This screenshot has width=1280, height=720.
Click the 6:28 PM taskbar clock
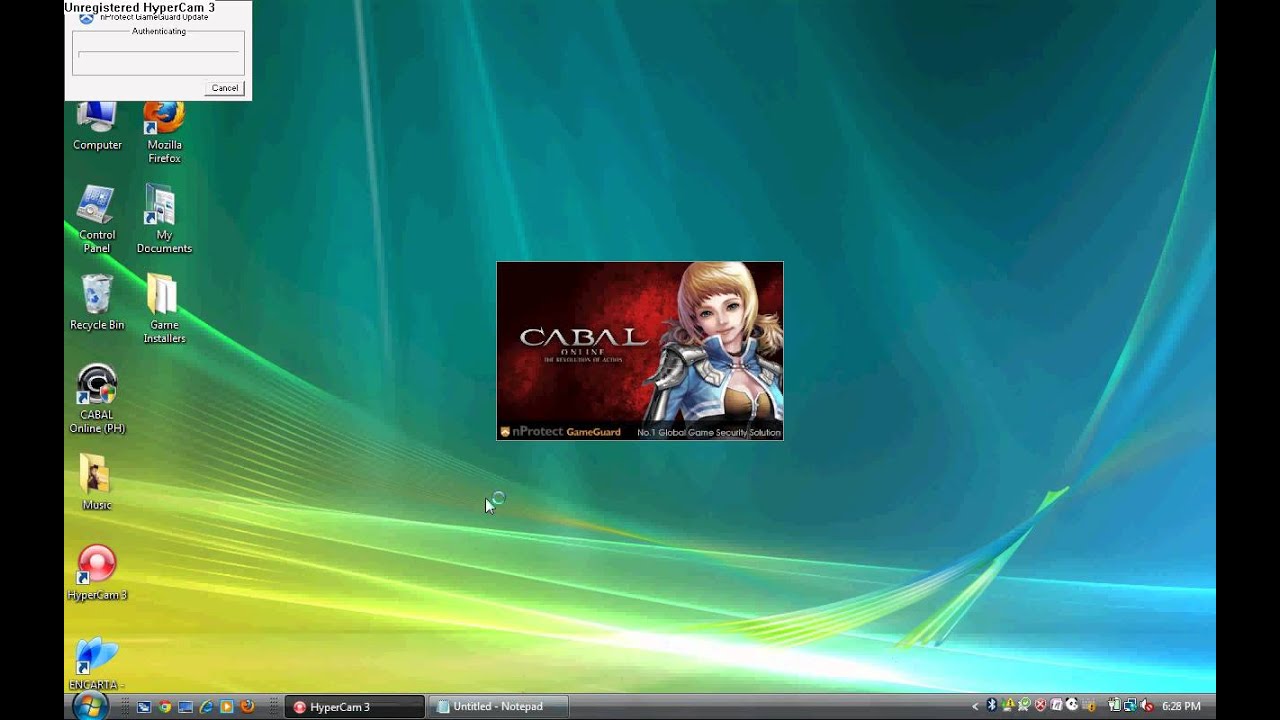pos(1181,706)
